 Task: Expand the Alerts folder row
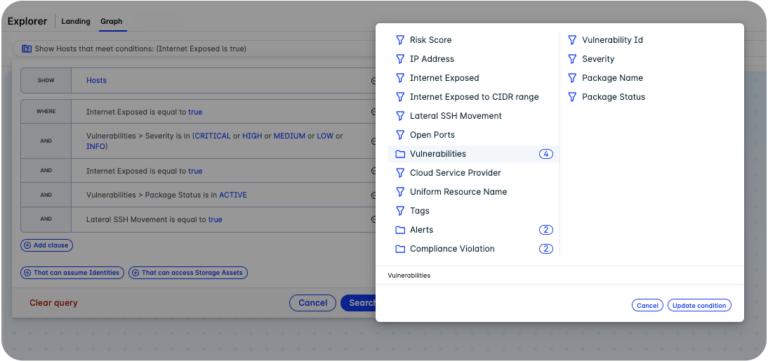click(x=474, y=230)
